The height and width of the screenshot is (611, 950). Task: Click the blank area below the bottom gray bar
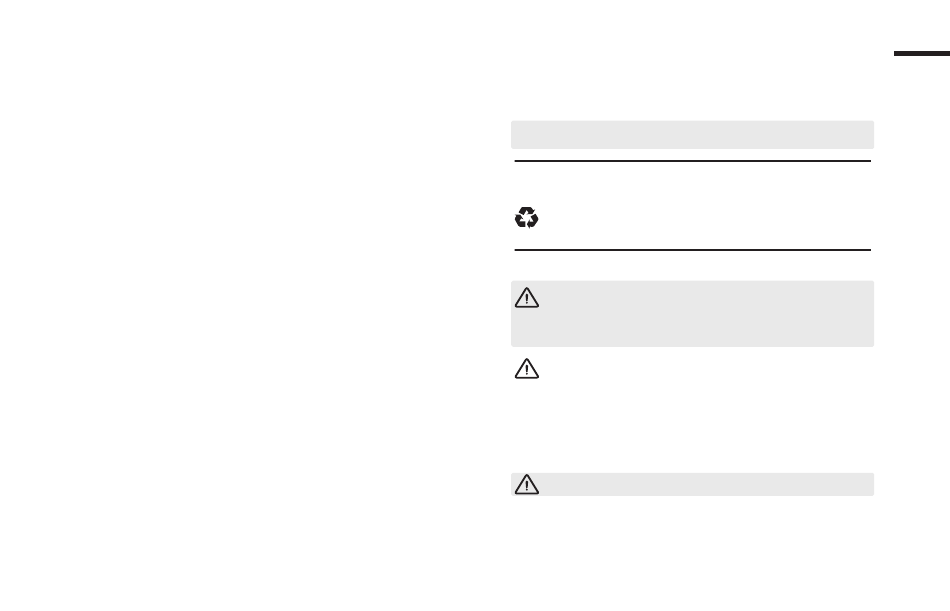pyautogui.click(x=692, y=550)
